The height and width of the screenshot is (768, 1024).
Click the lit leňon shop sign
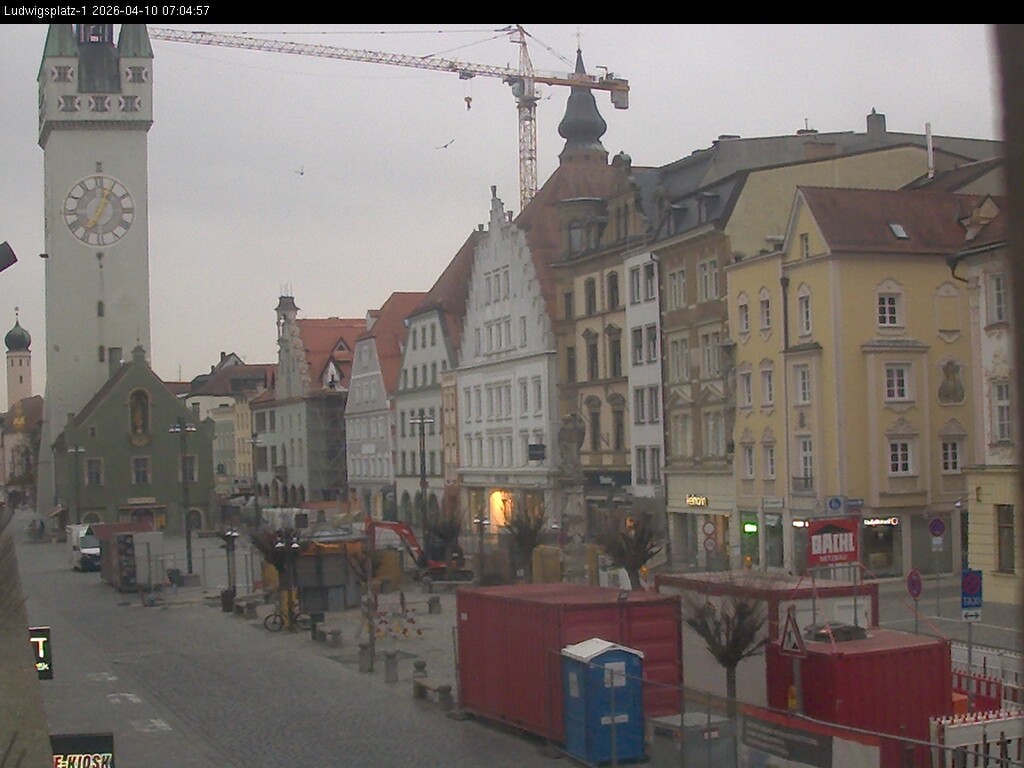[x=696, y=500]
